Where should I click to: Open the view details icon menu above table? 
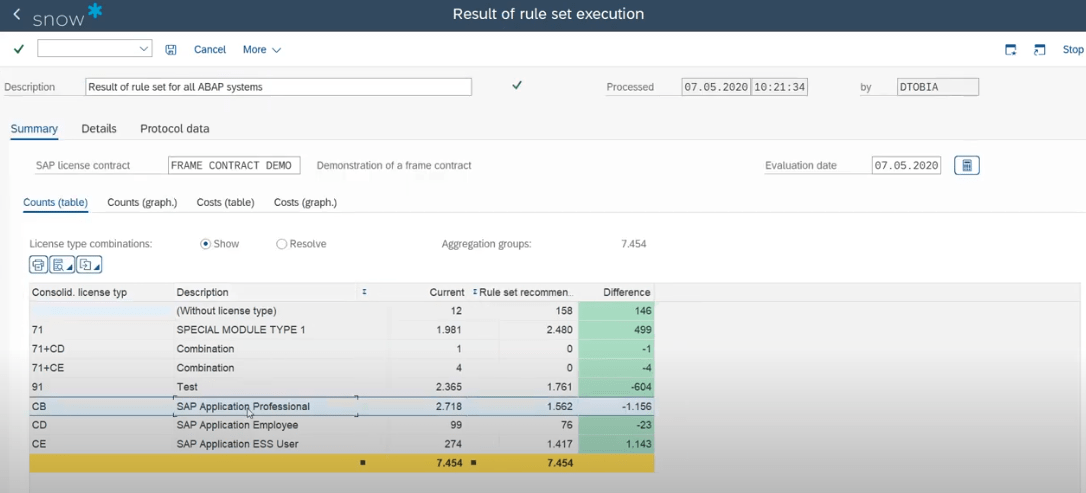(62, 265)
